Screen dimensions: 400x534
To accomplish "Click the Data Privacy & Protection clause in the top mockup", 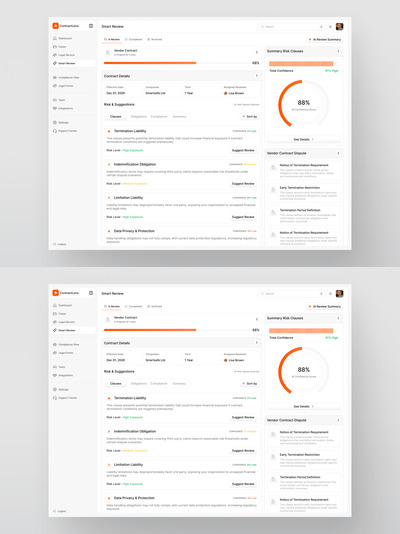I will pos(181,236).
